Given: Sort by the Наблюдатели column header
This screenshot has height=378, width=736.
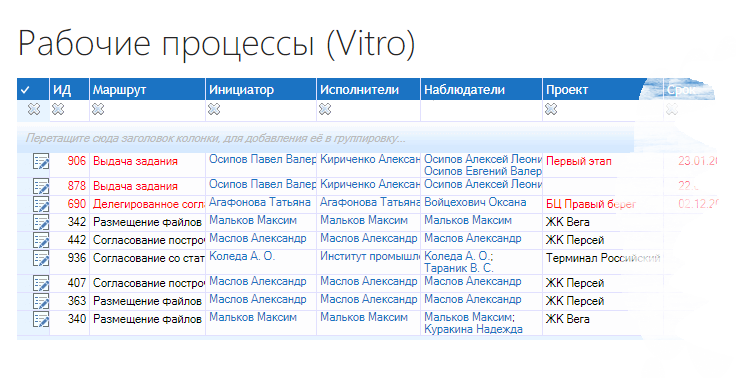Looking at the screenshot, I should click(x=481, y=90).
